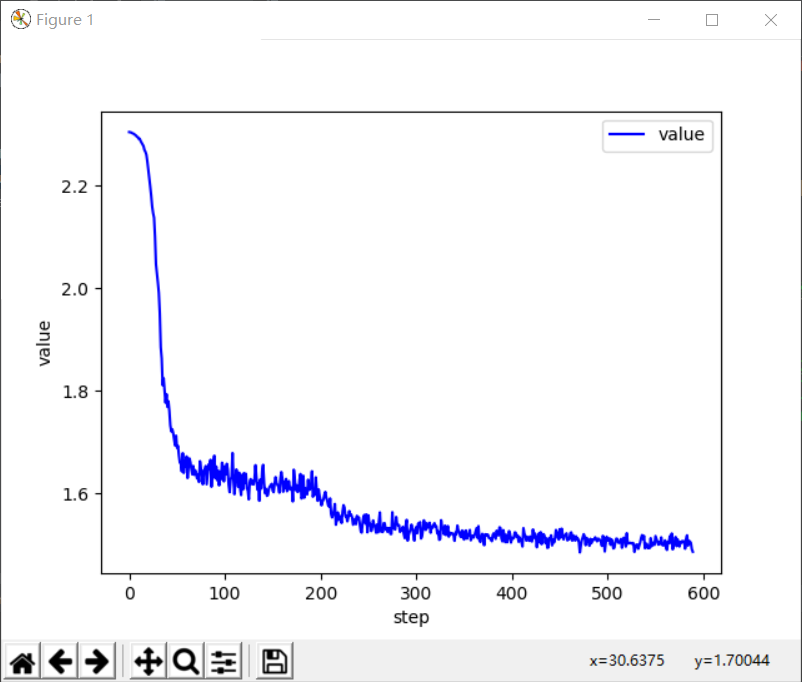Screen dimensions: 802x682
Task: Click the 1.6 y-axis tick label
Action: (x=75, y=494)
